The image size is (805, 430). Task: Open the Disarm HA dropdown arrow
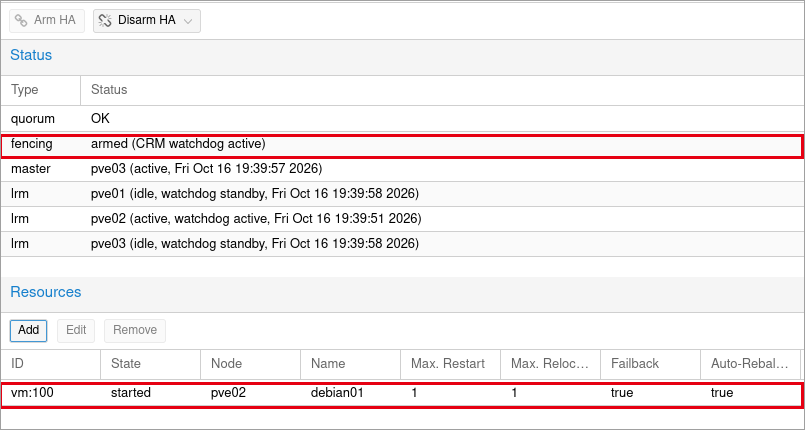188,21
